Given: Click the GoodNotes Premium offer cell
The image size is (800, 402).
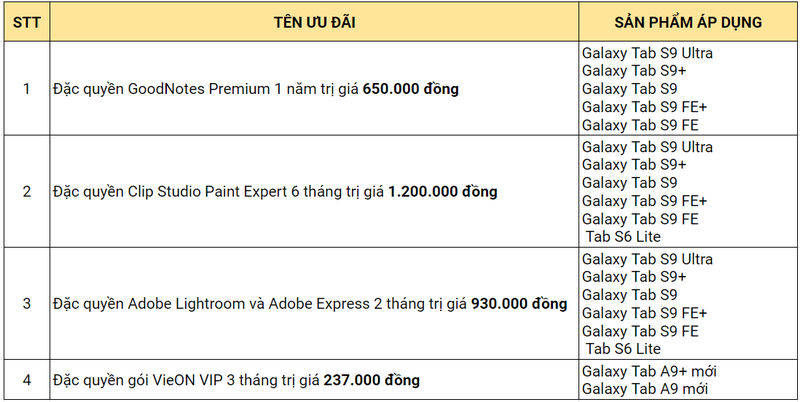Looking at the screenshot, I should click(314, 89).
